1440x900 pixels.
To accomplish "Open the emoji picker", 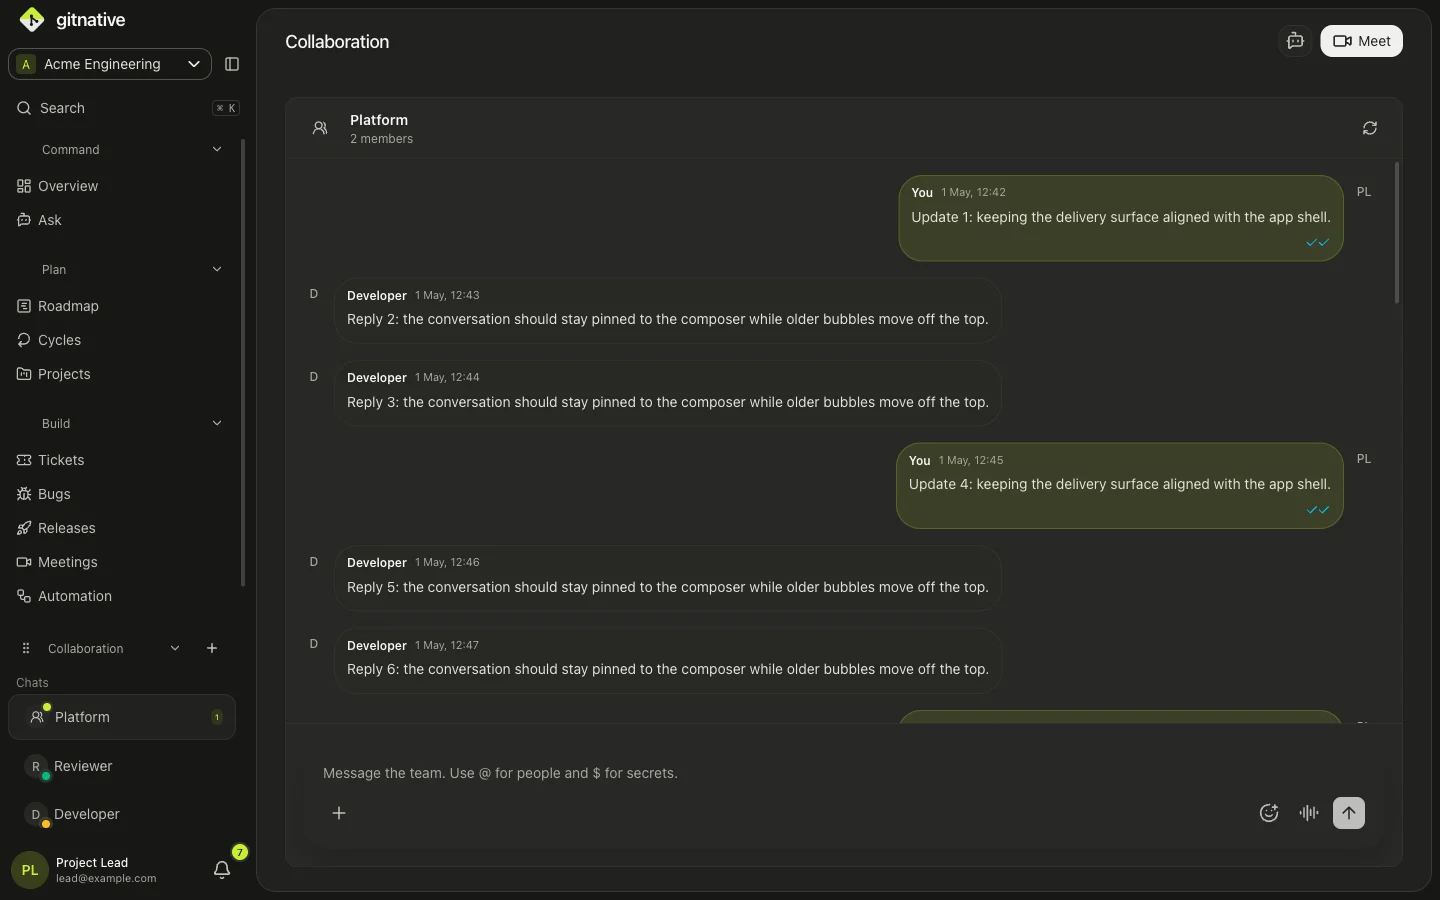I will (1269, 813).
